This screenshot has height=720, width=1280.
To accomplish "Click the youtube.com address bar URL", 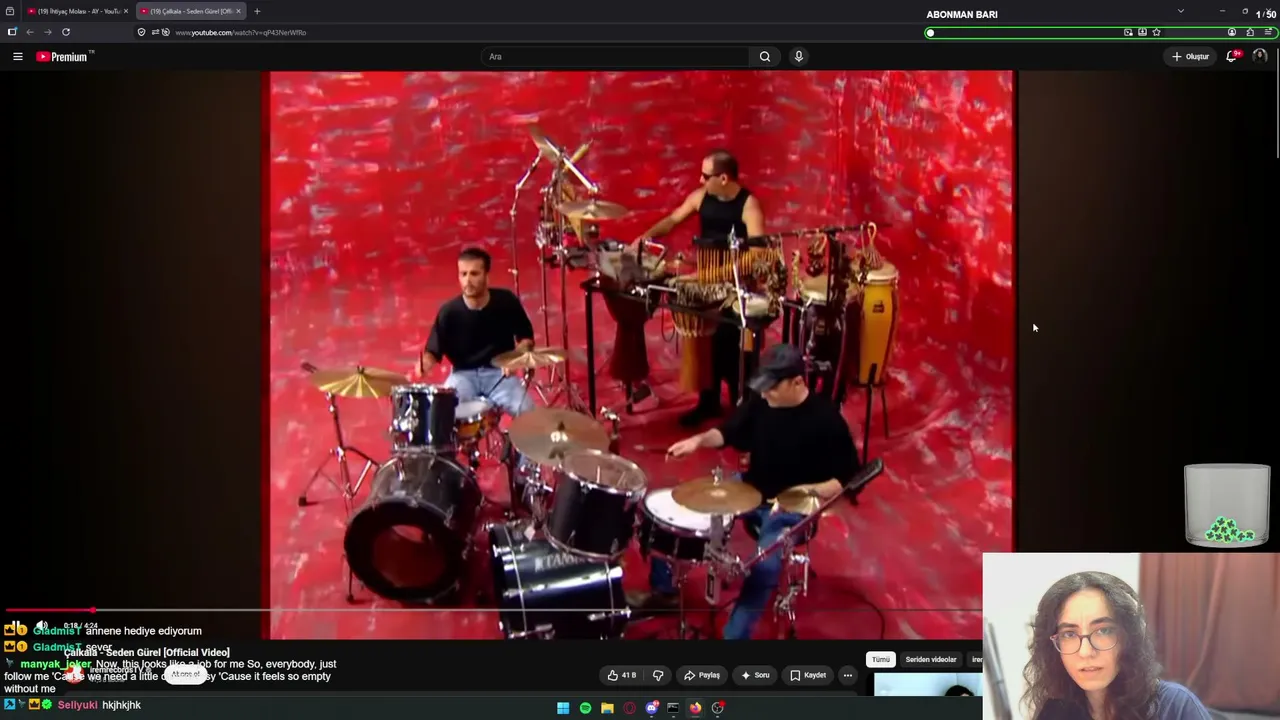I will 241,33.
